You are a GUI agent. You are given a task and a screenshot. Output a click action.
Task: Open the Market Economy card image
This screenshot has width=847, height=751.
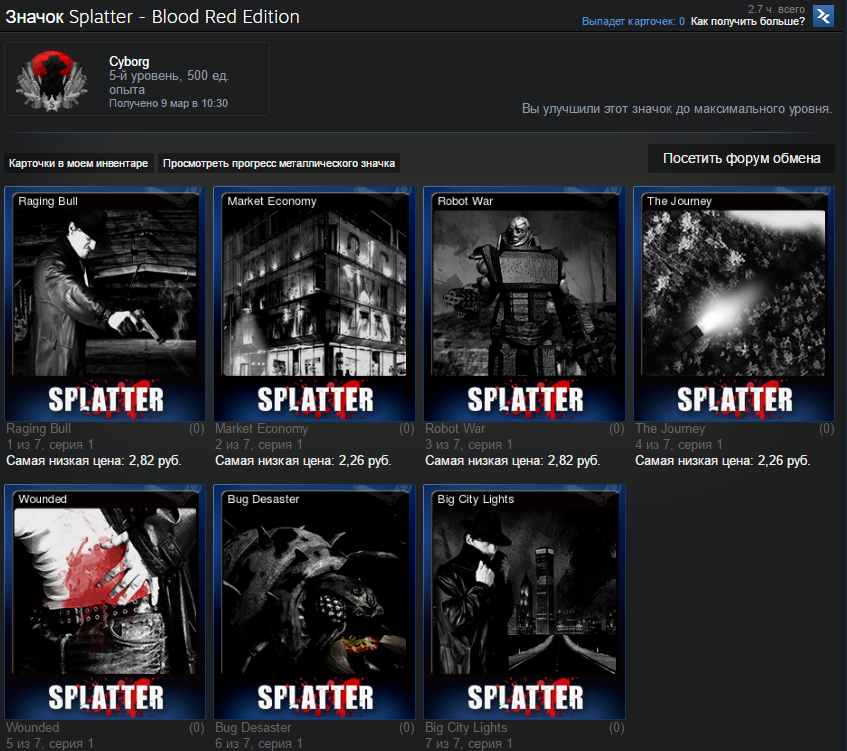[314, 304]
